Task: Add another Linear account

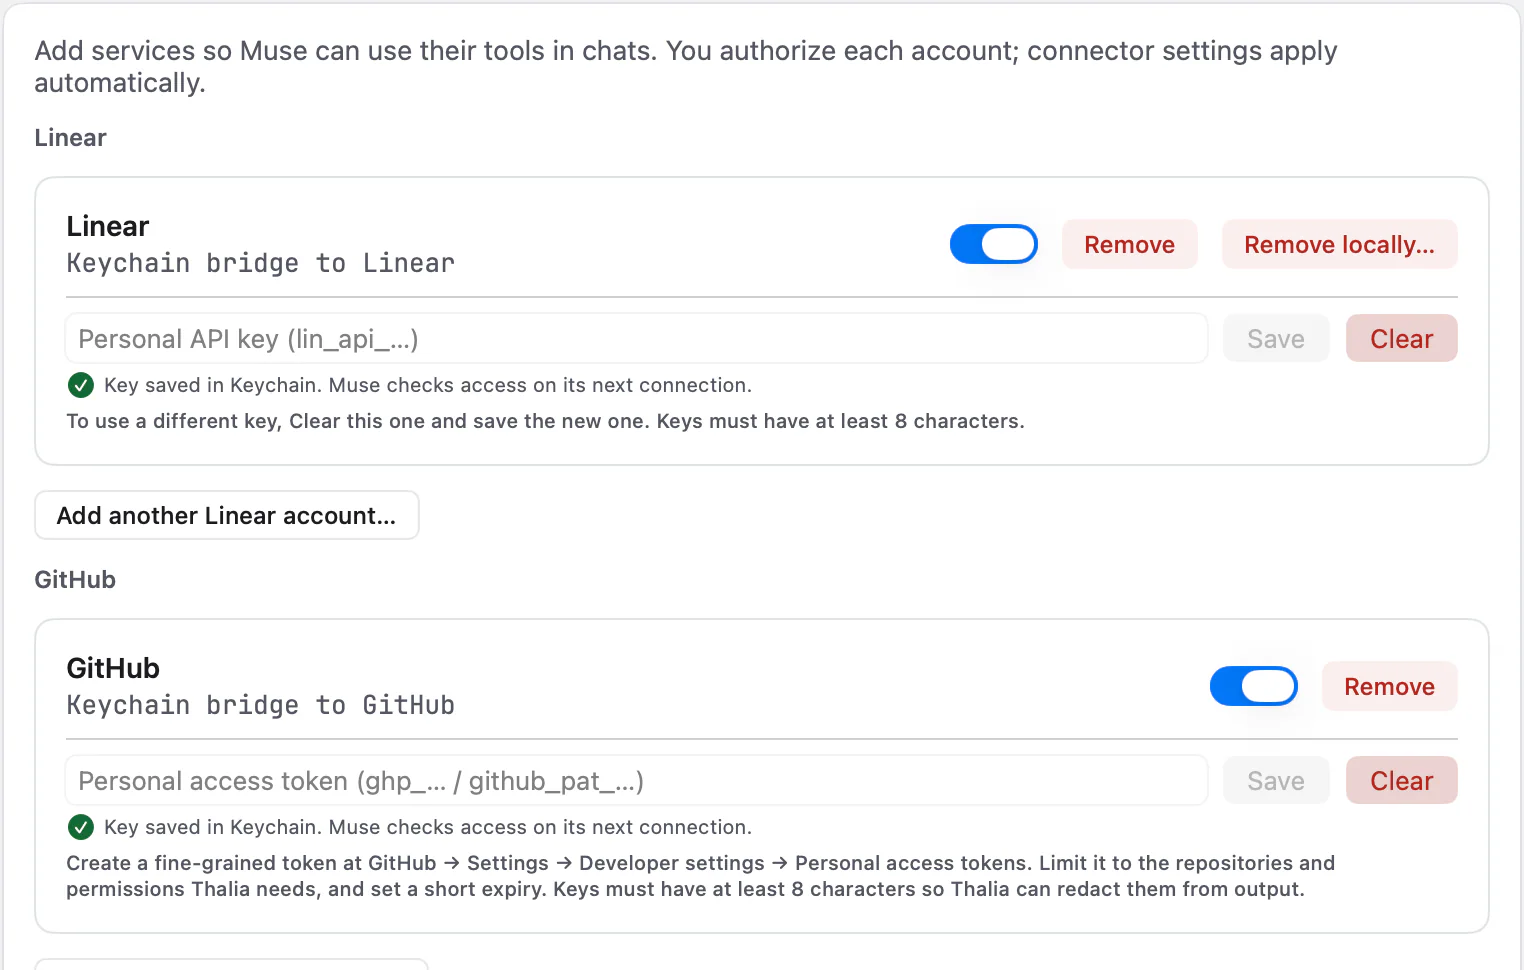Action: point(227,515)
